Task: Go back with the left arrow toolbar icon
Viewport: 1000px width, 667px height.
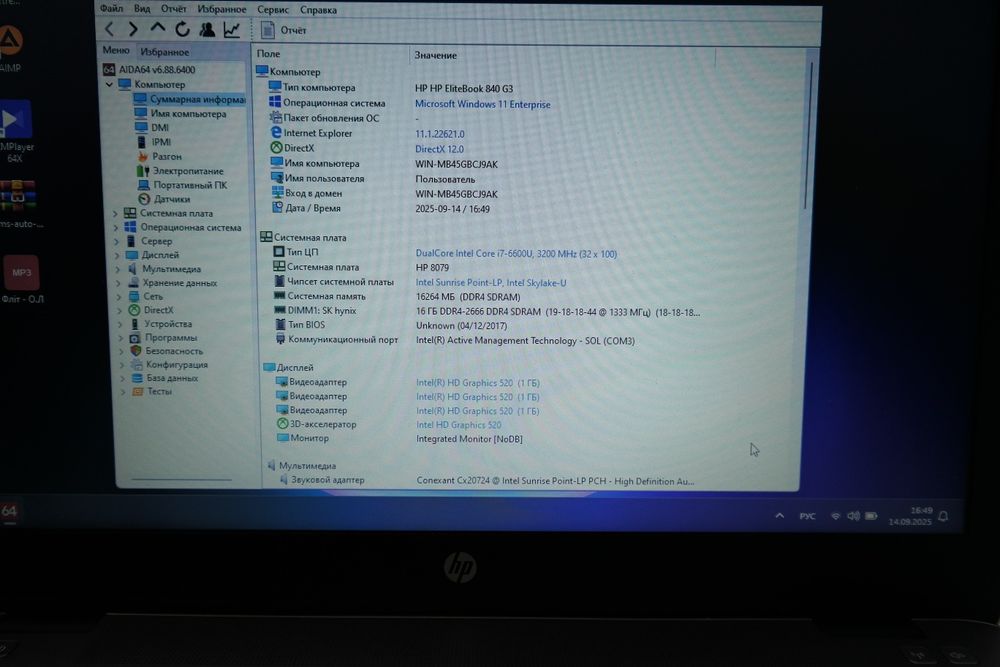Action: (110, 29)
